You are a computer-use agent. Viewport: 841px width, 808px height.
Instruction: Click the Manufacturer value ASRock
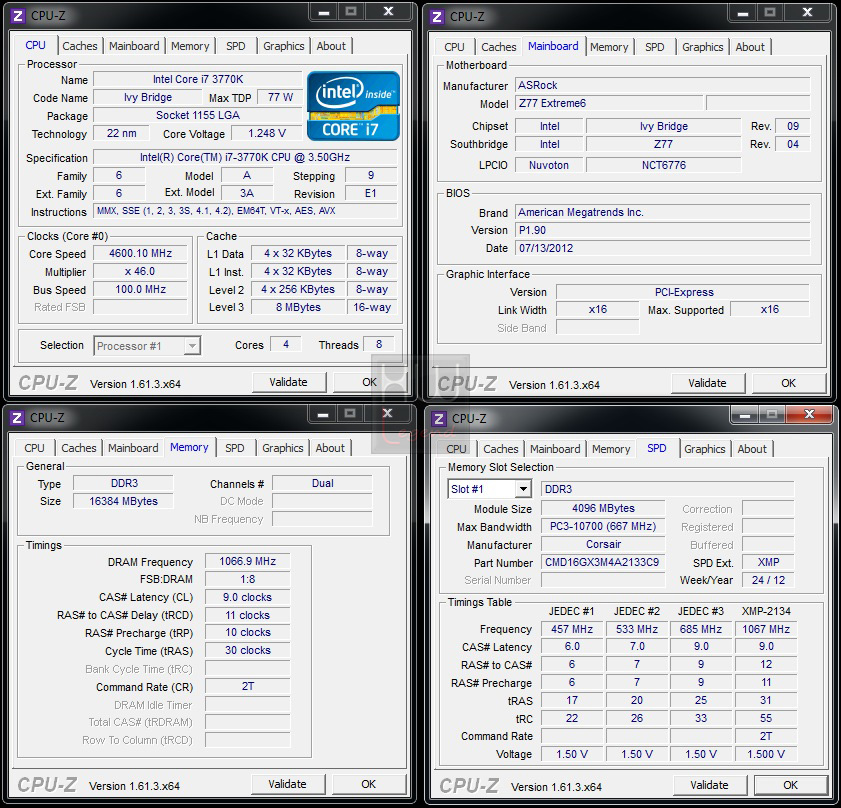[663, 86]
